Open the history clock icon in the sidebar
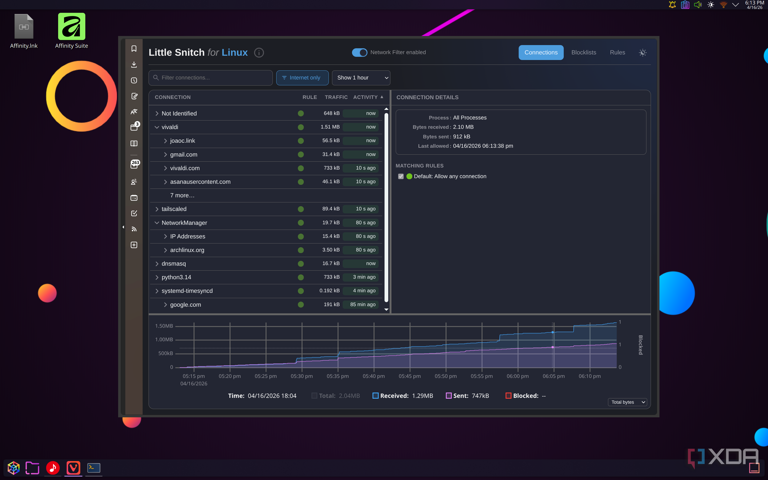The width and height of the screenshot is (768, 480). point(134,80)
